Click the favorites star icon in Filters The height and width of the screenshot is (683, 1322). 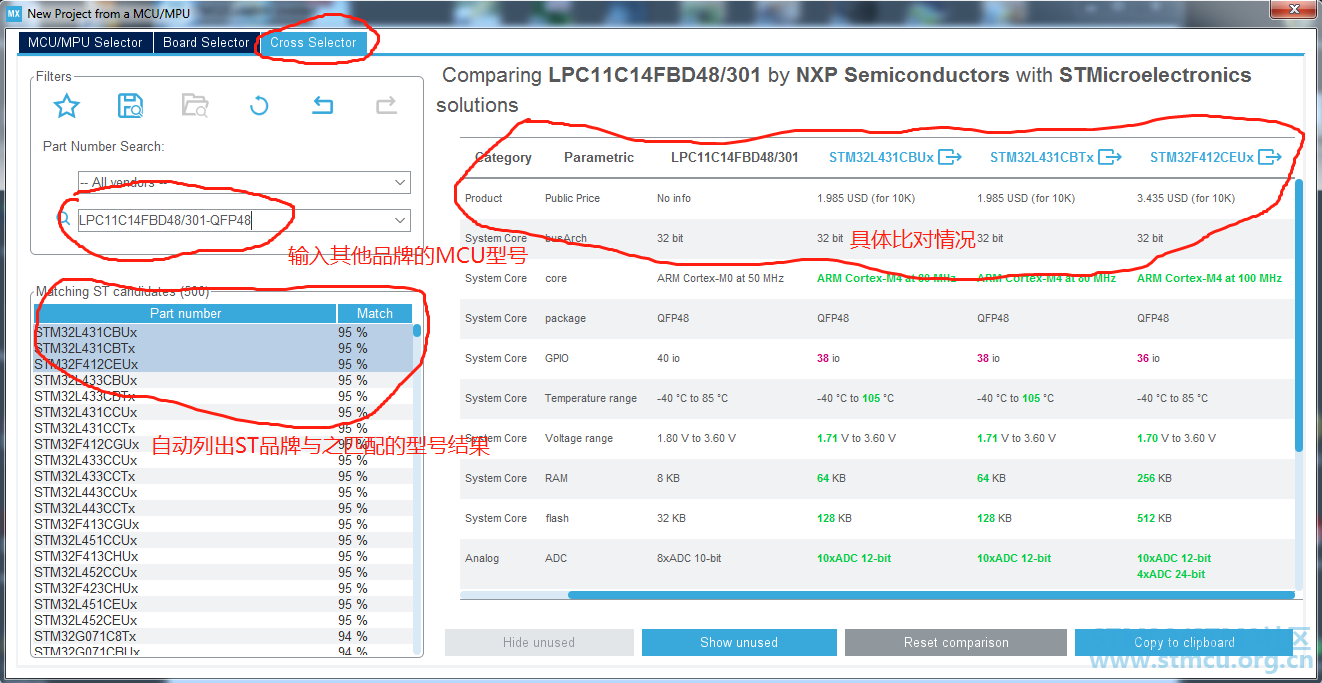[x=67, y=105]
